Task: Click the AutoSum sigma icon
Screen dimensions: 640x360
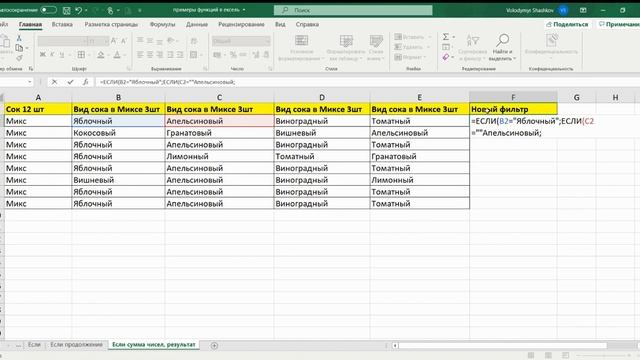Action: click(446, 37)
